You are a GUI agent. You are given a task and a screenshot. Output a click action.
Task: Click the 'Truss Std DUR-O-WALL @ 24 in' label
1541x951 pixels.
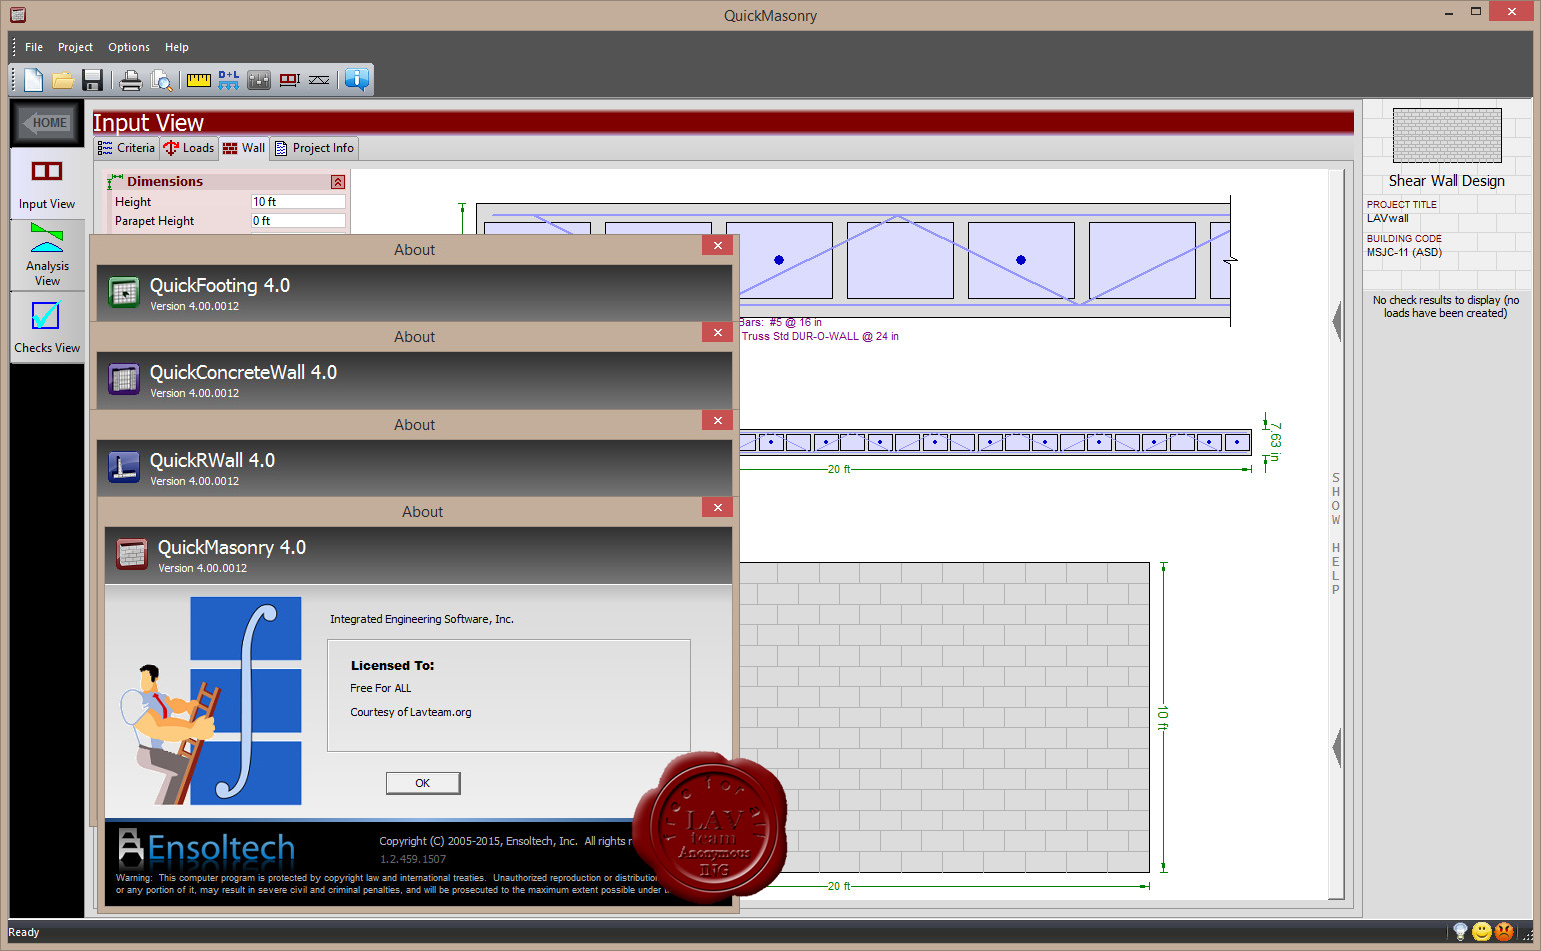820,336
